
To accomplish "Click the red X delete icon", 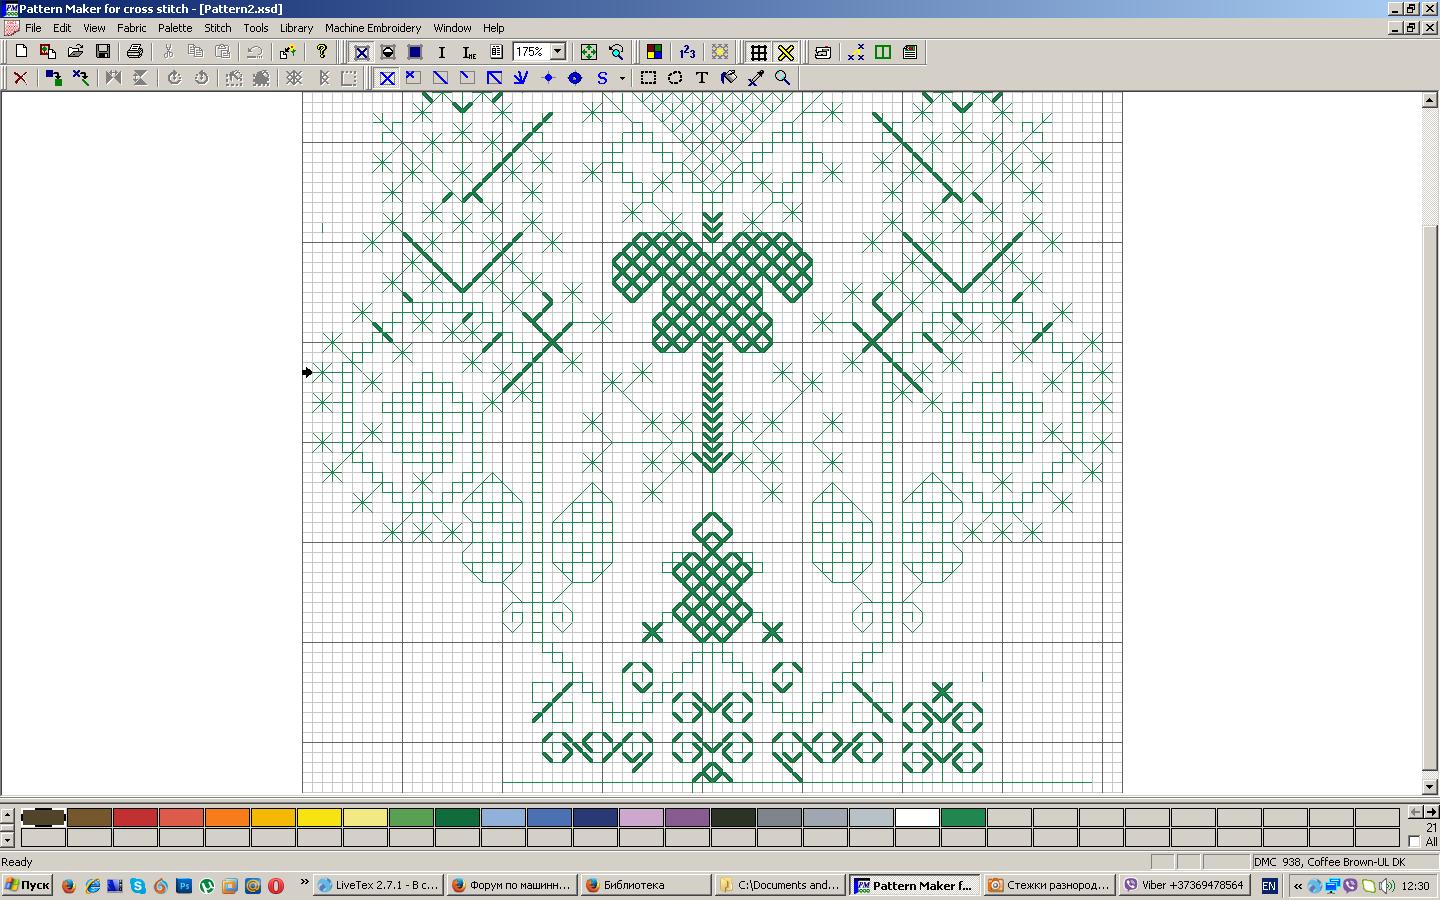I will tap(20, 78).
